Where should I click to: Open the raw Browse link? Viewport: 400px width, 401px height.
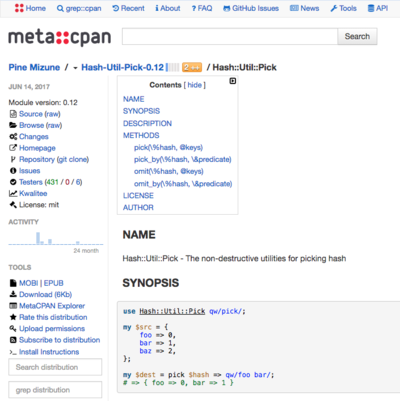pyautogui.click(x=54, y=125)
